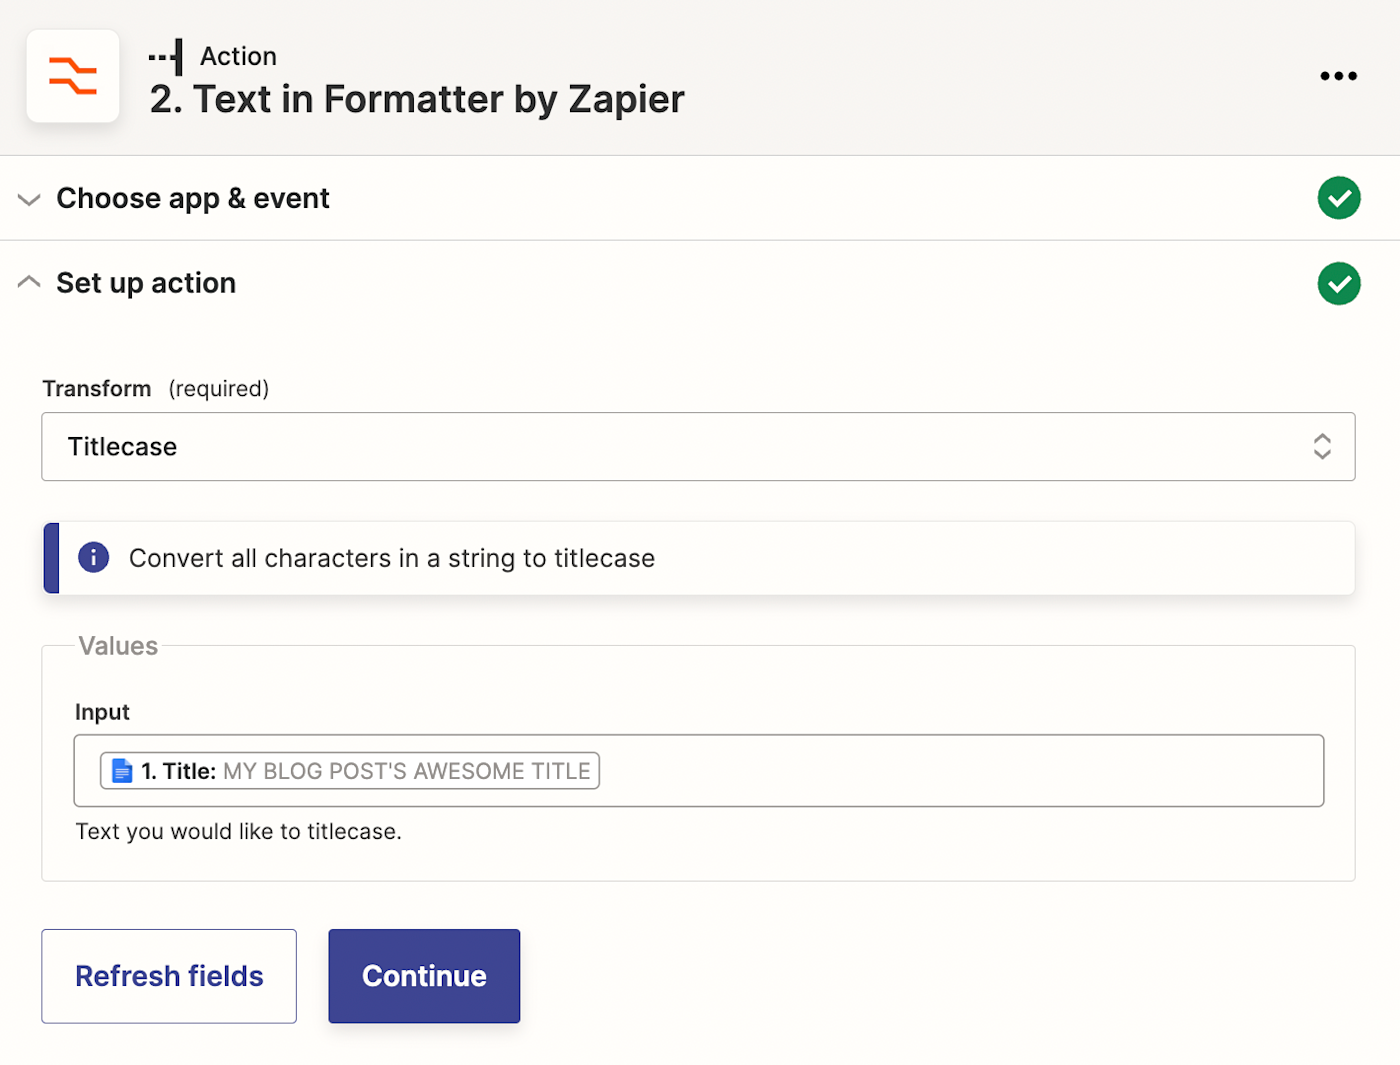Collapse the Set up action chevron
The image size is (1400, 1065).
[29, 283]
